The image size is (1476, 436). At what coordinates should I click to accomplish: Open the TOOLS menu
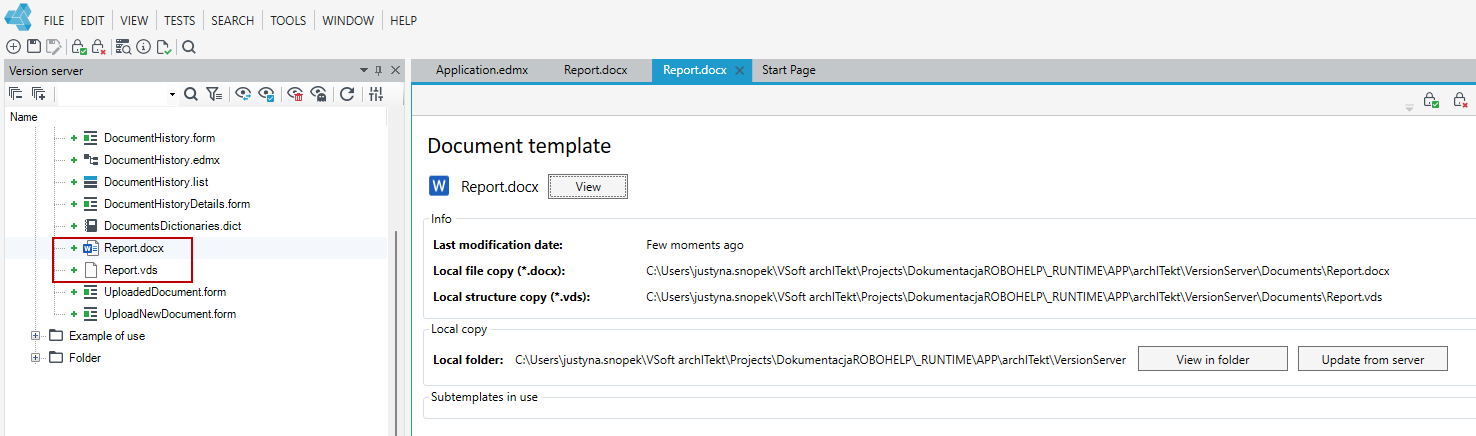click(x=288, y=20)
